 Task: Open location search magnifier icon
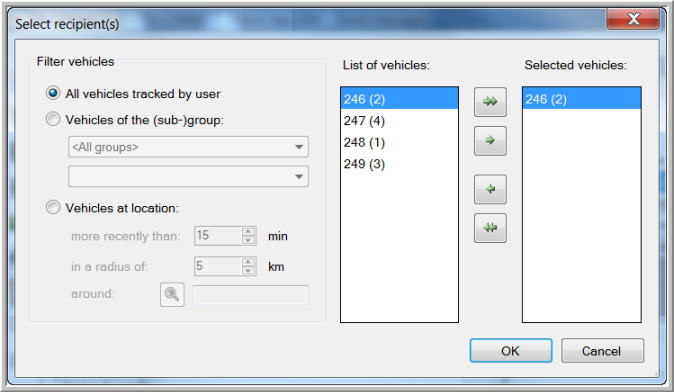click(x=172, y=294)
